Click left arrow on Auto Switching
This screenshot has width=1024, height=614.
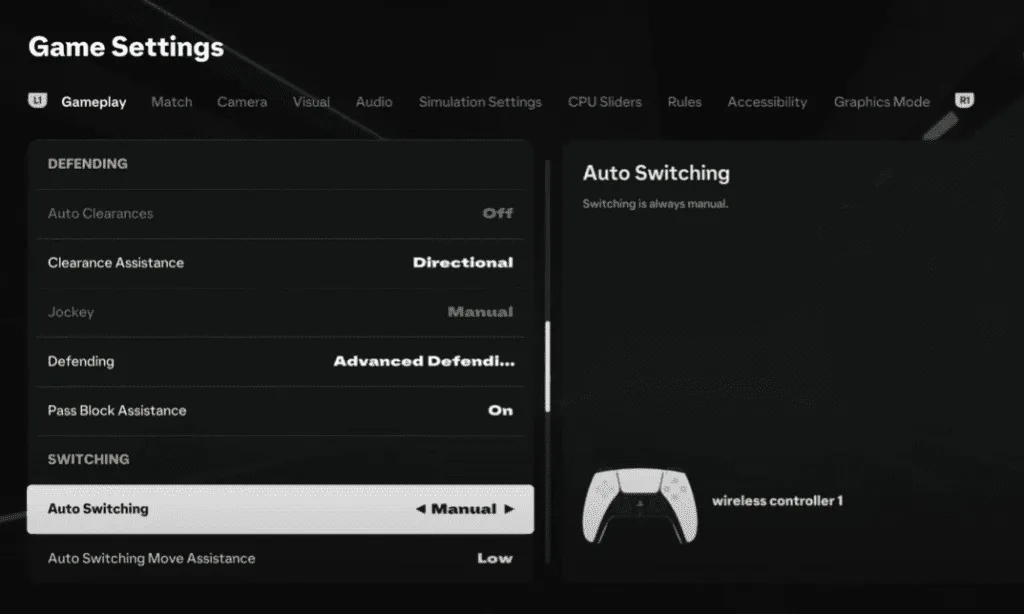tap(421, 509)
